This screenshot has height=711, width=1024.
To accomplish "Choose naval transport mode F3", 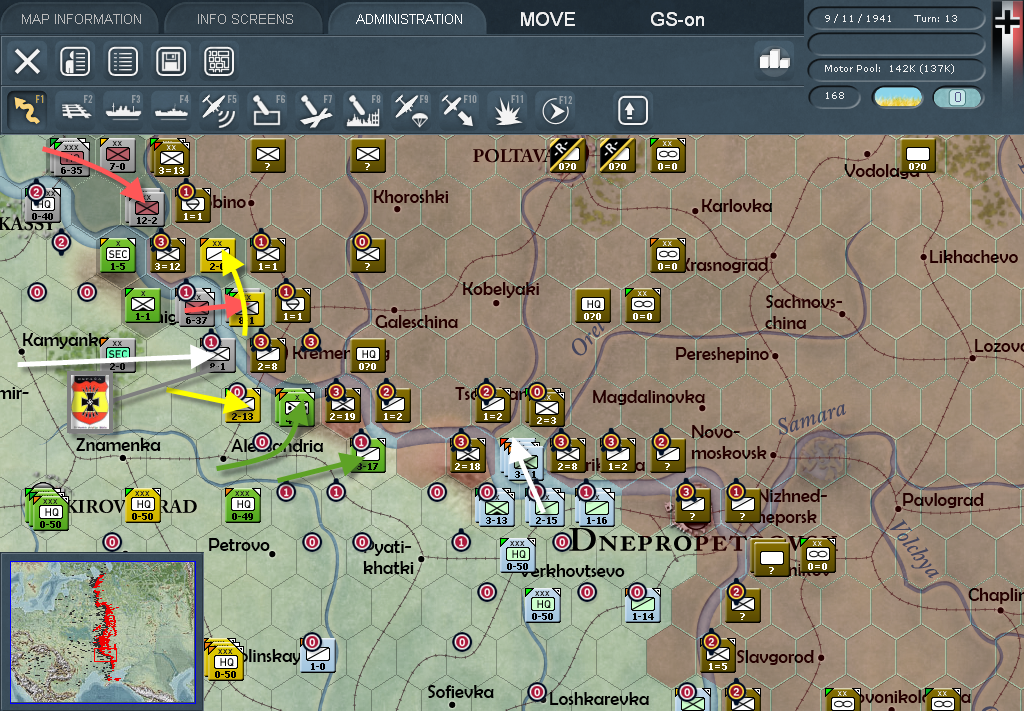I will [x=123, y=109].
